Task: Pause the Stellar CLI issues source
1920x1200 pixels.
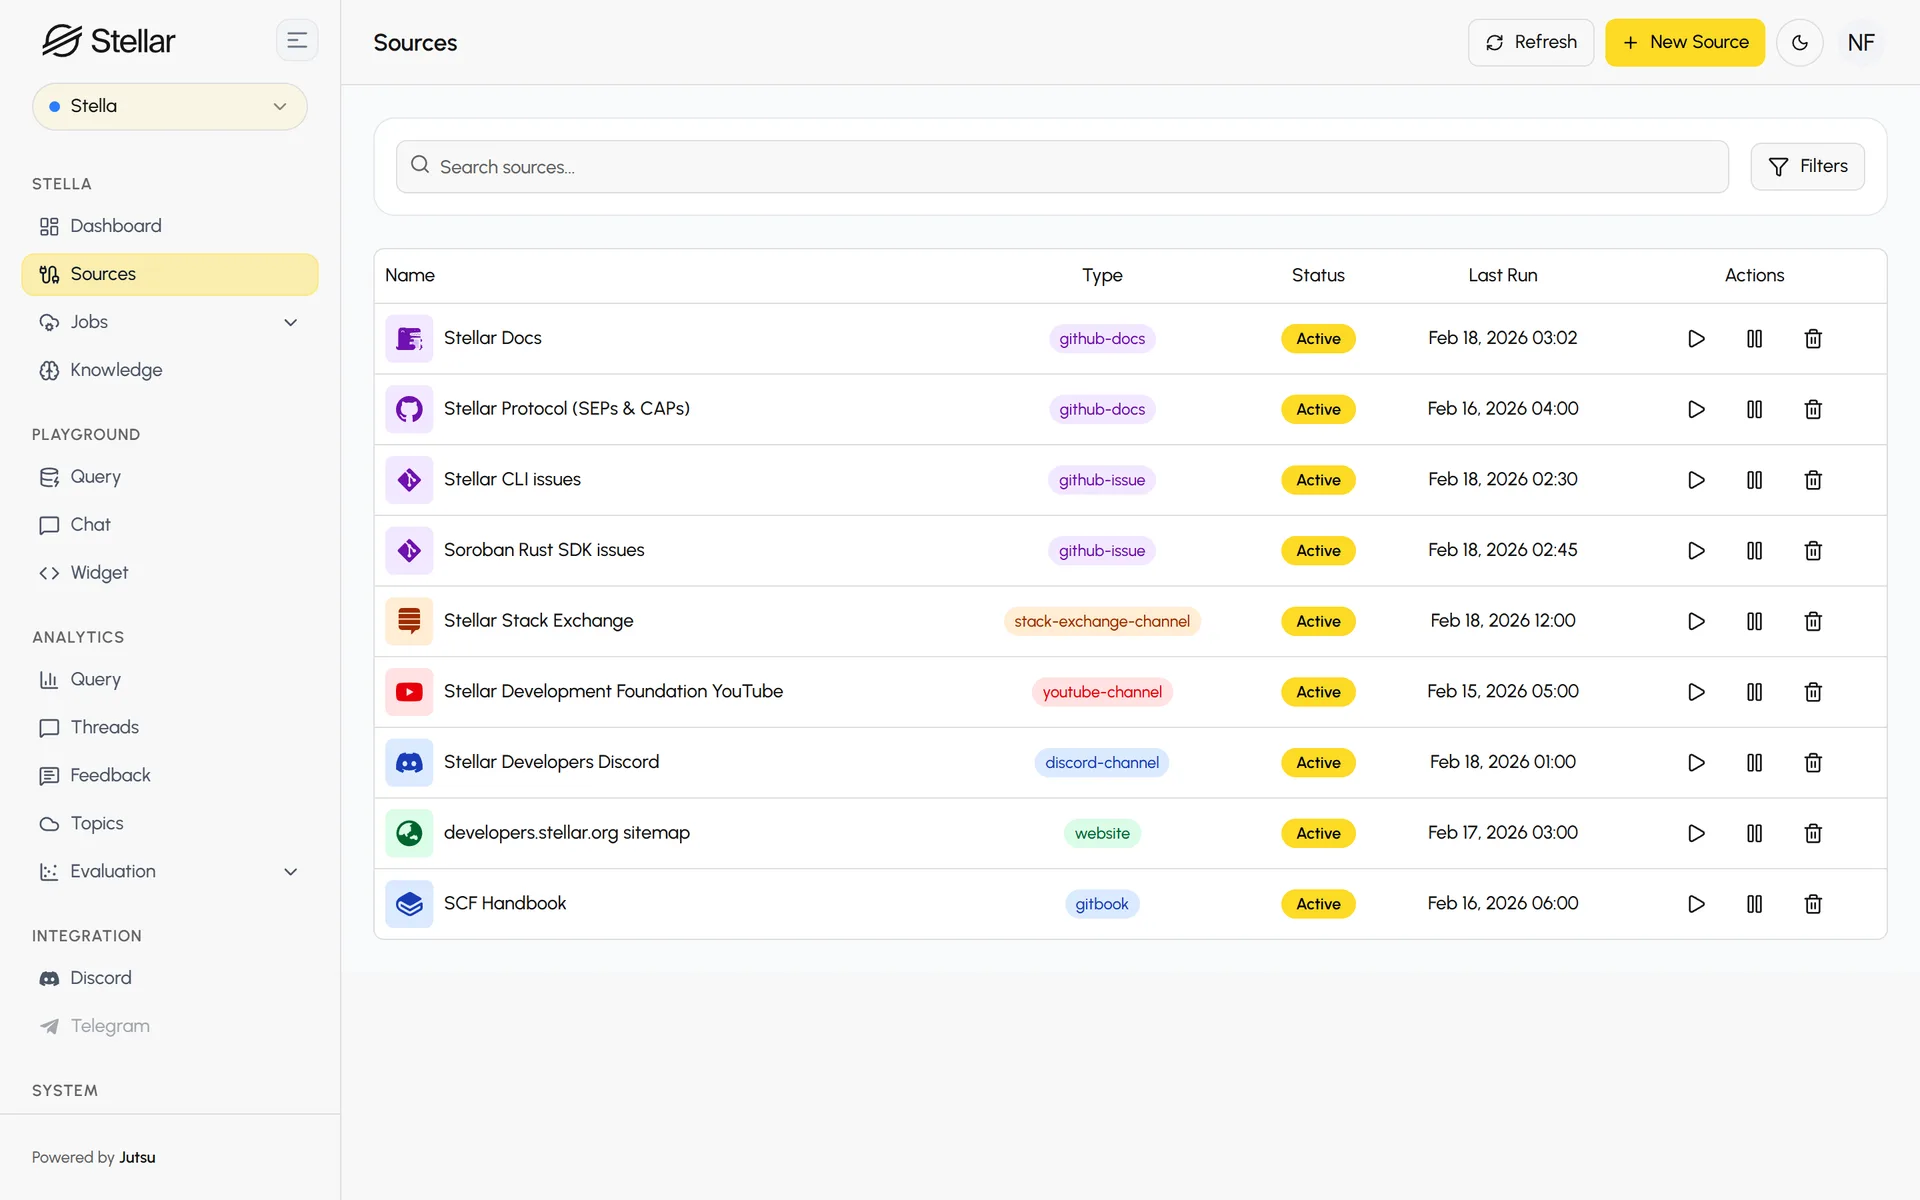Action: pyautogui.click(x=1754, y=480)
